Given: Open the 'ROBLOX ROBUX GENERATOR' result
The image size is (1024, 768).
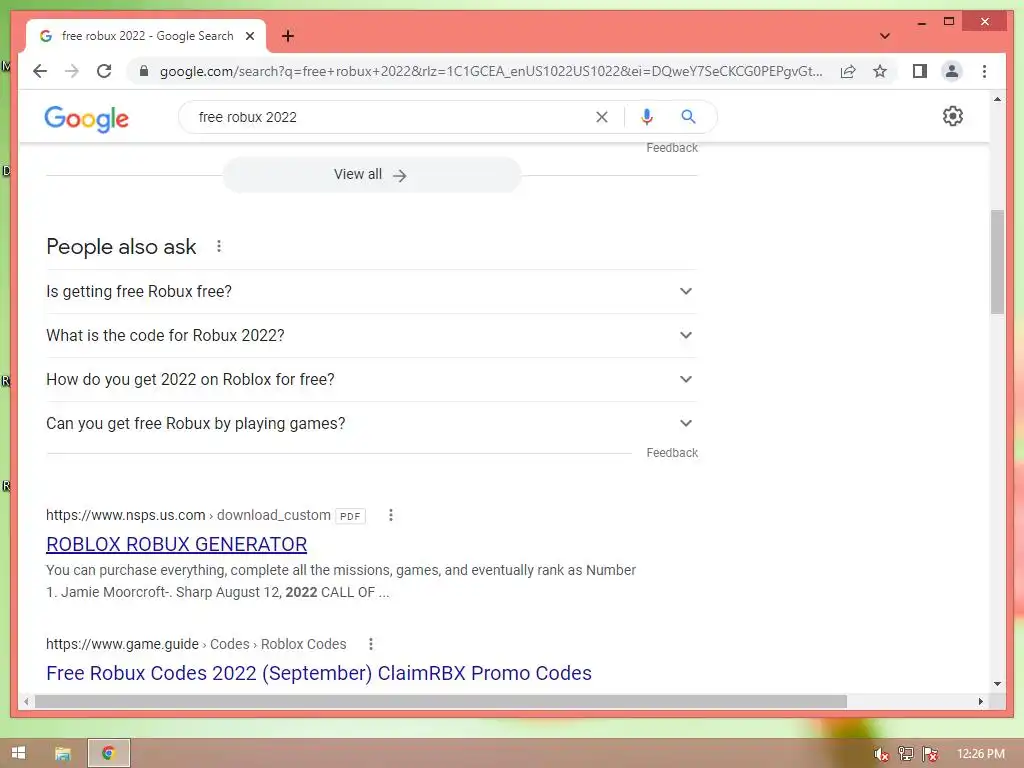Looking at the screenshot, I should [x=176, y=544].
